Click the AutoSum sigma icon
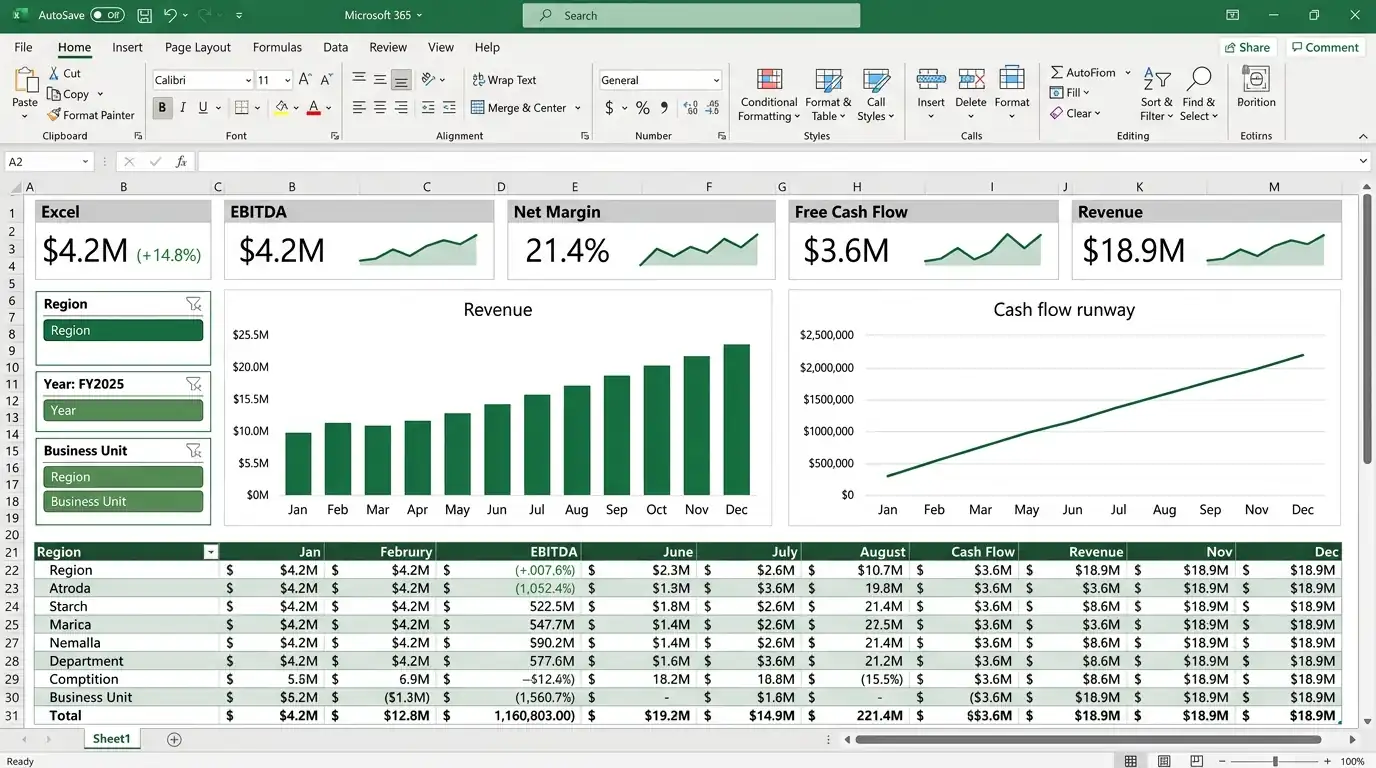1376x768 pixels. click(x=1056, y=73)
